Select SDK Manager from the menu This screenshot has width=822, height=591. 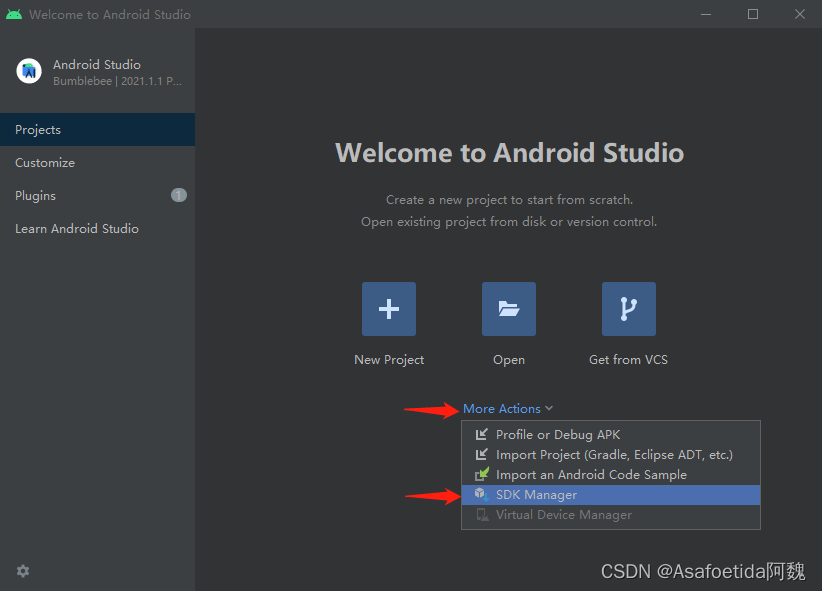pyautogui.click(x=611, y=495)
